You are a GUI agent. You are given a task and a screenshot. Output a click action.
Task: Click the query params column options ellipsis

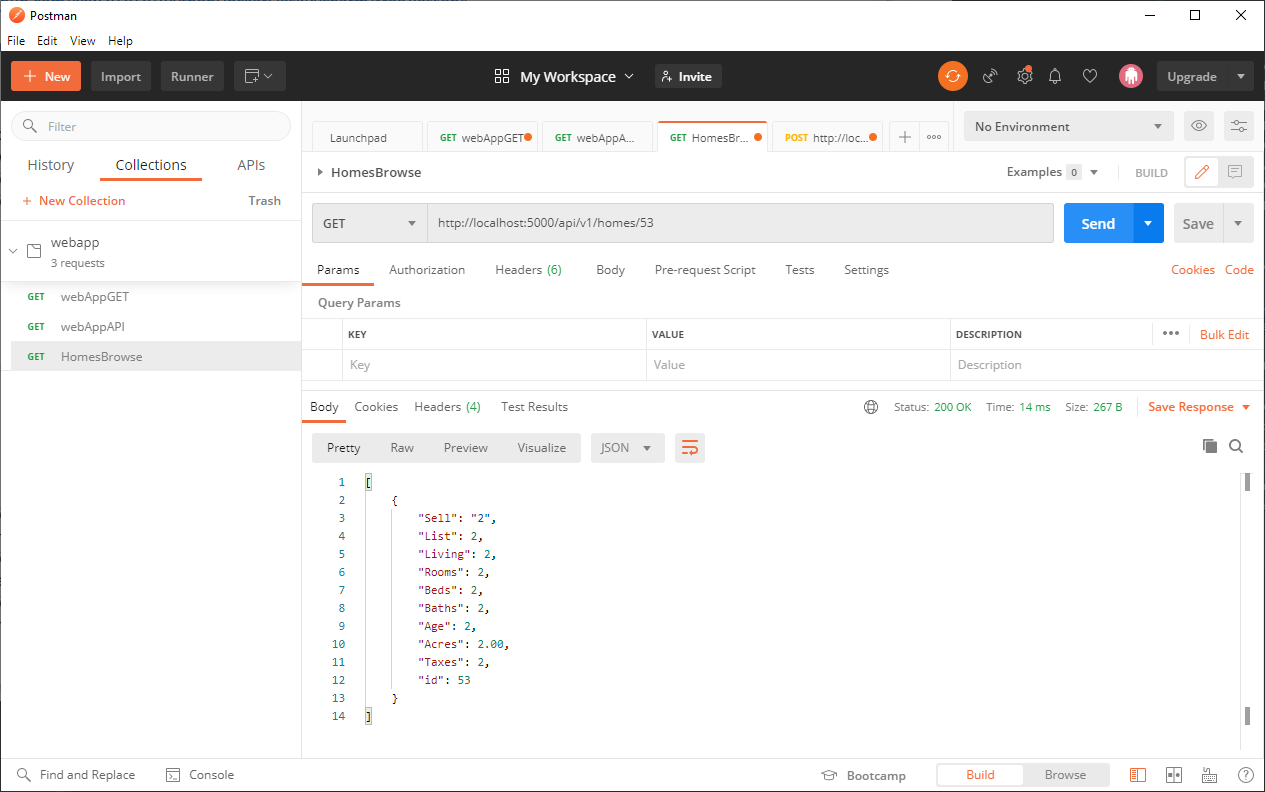click(x=1171, y=334)
